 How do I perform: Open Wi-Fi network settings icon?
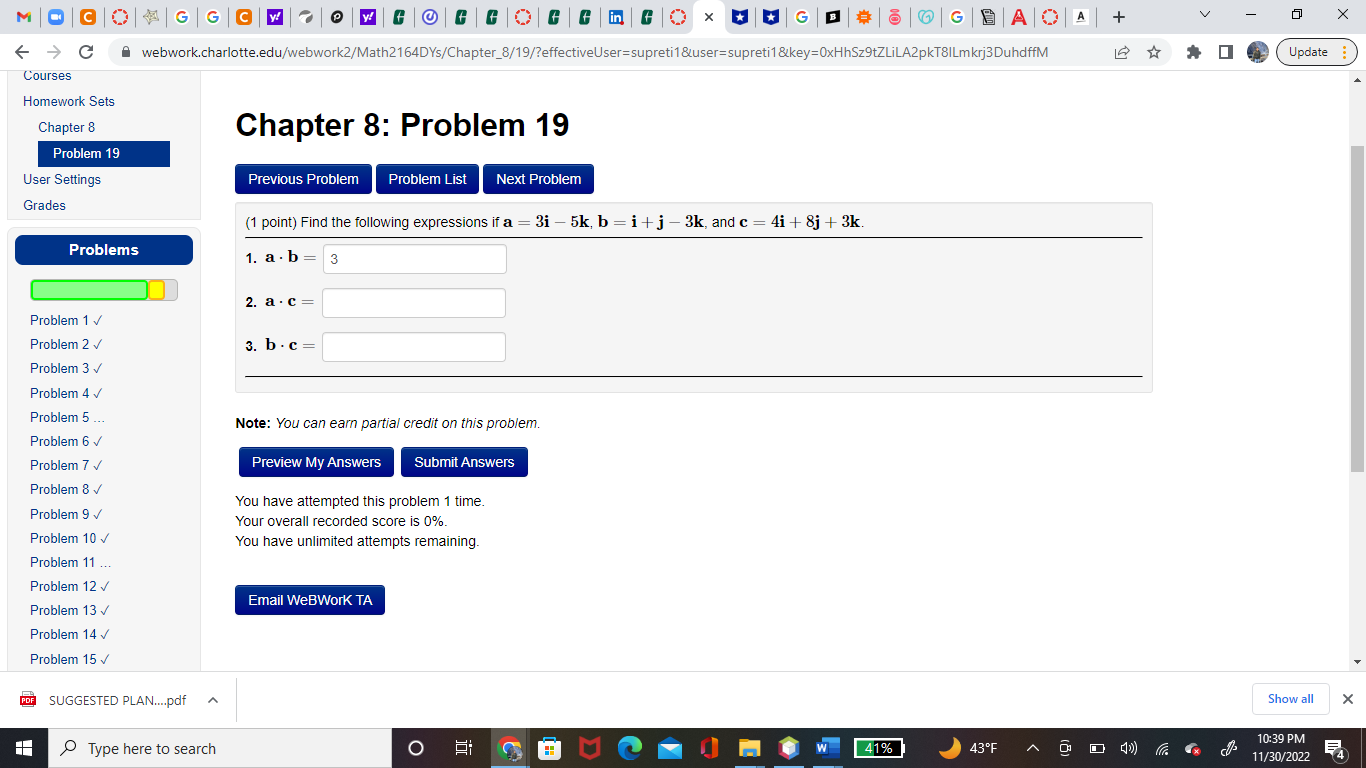pos(1162,748)
